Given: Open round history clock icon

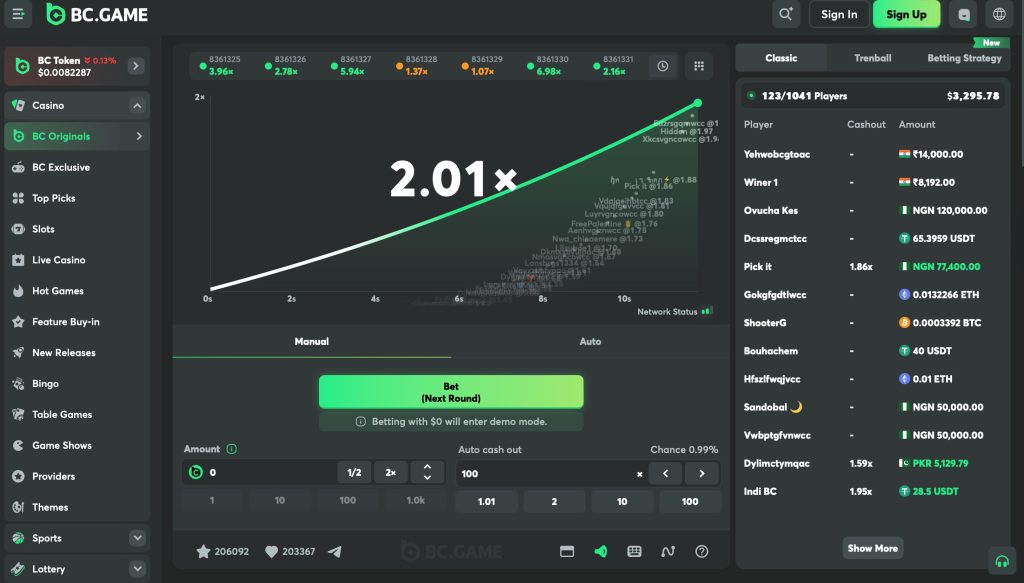Looking at the screenshot, I should tap(662, 66).
